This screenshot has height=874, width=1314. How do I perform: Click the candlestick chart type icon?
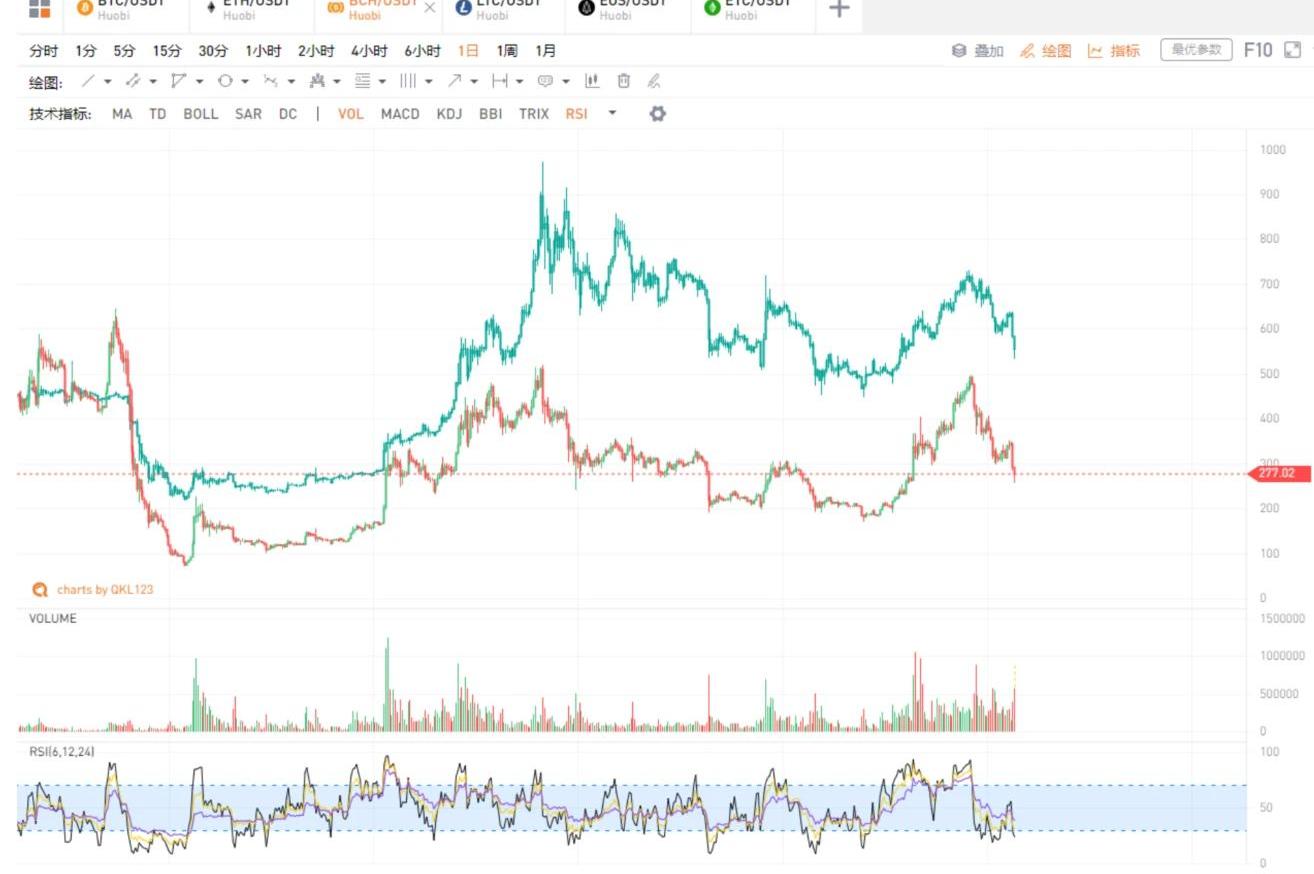click(592, 81)
